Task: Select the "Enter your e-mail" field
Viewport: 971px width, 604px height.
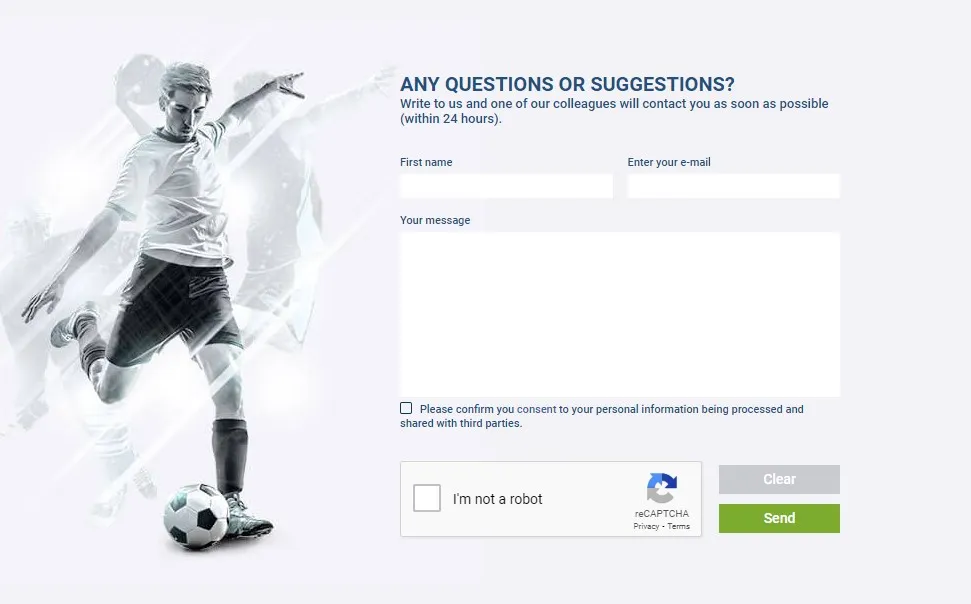Action: point(733,185)
